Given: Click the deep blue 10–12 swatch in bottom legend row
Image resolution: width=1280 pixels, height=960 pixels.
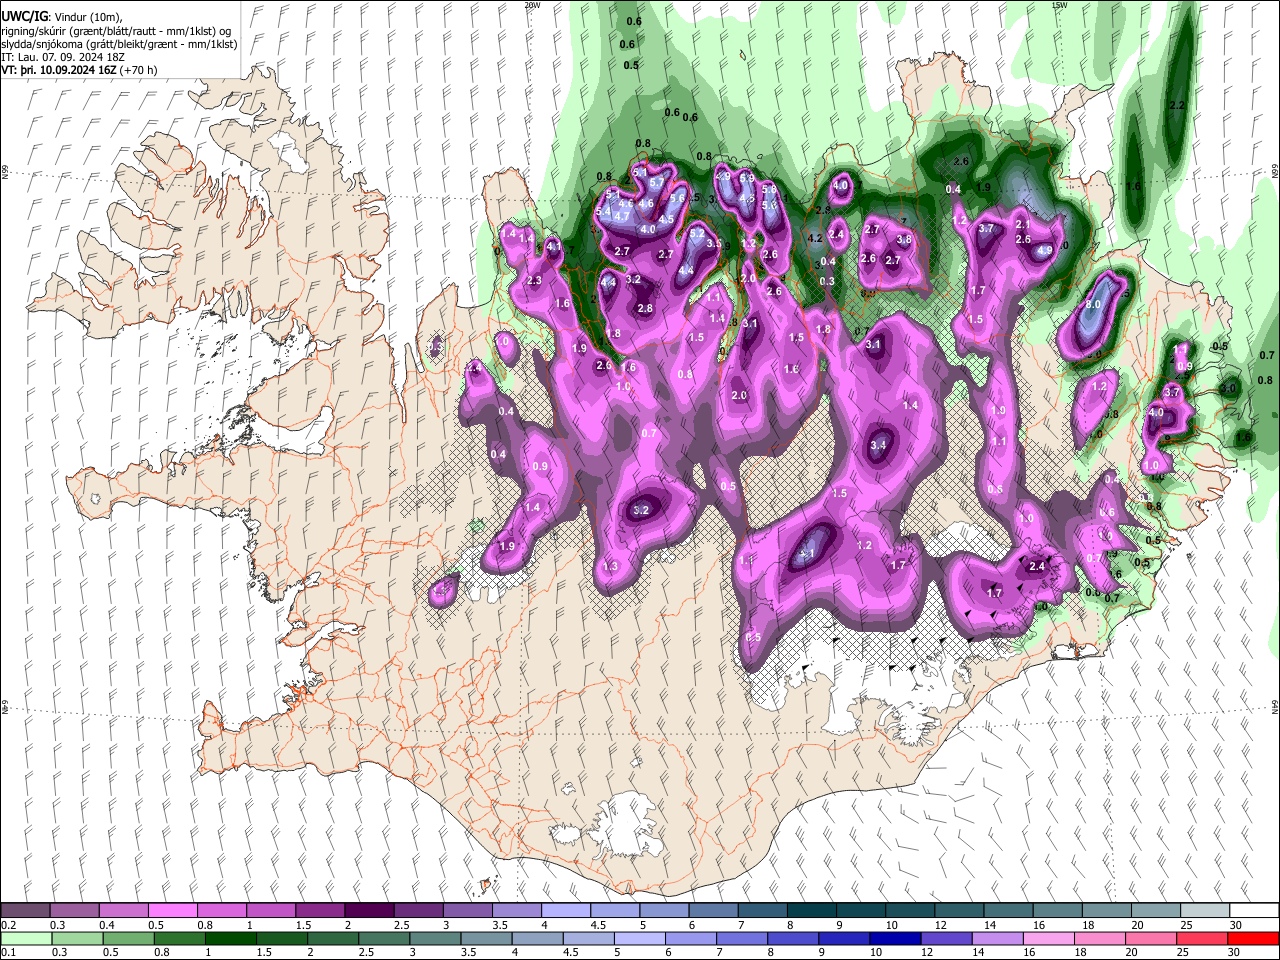Looking at the screenshot, I should pyautogui.click(x=895, y=939).
